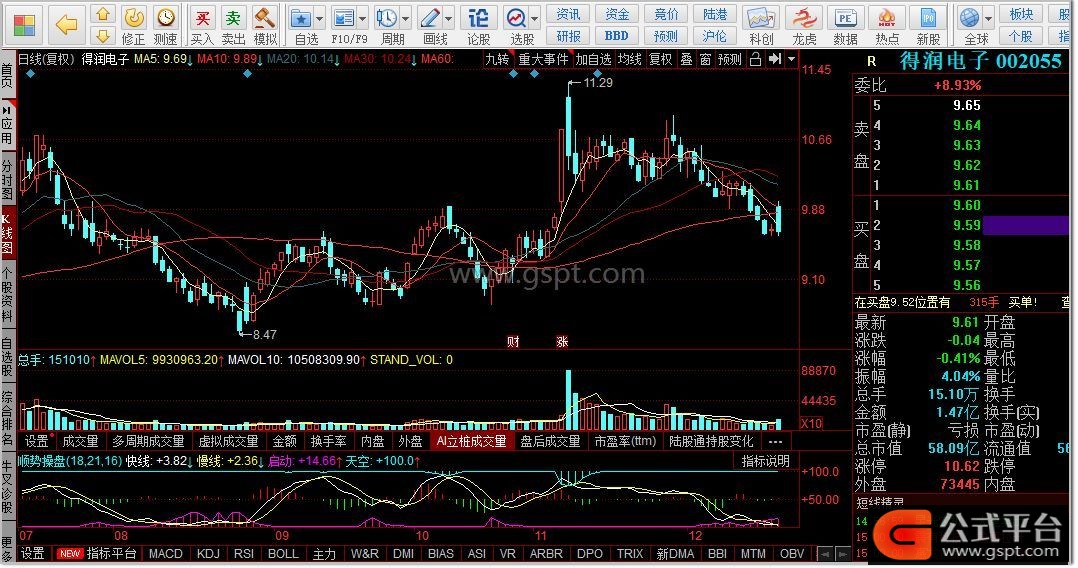Switch to the 换手率 turnover tab
This screenshot has width=1078, height=568.
click(328, 441)
